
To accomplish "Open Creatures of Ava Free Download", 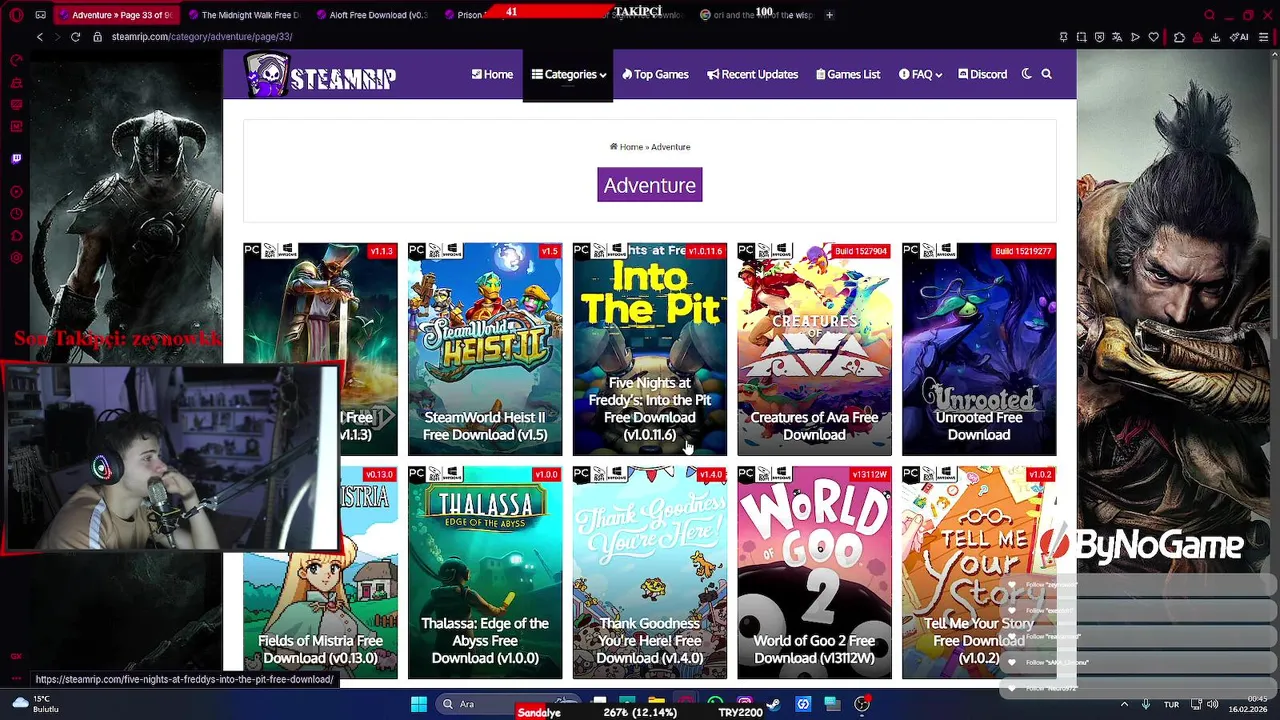I will [x=814, y=348].
